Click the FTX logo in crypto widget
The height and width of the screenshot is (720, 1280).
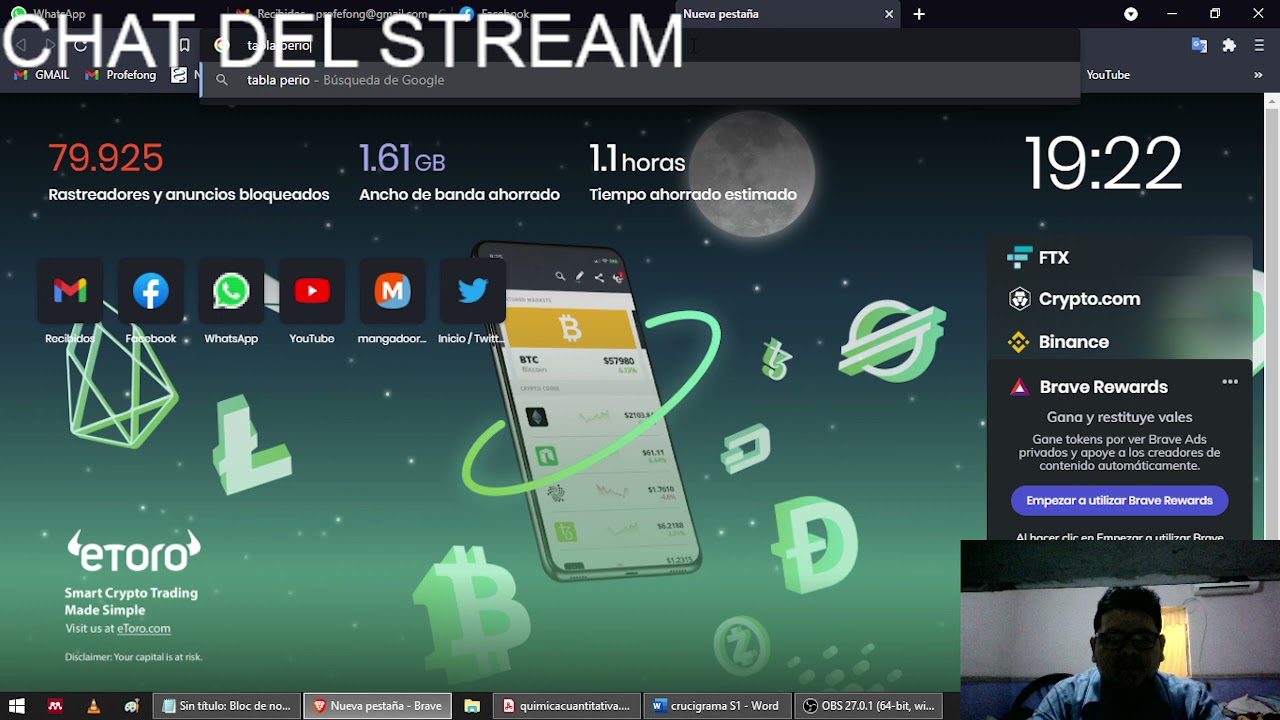point(1019,258)
